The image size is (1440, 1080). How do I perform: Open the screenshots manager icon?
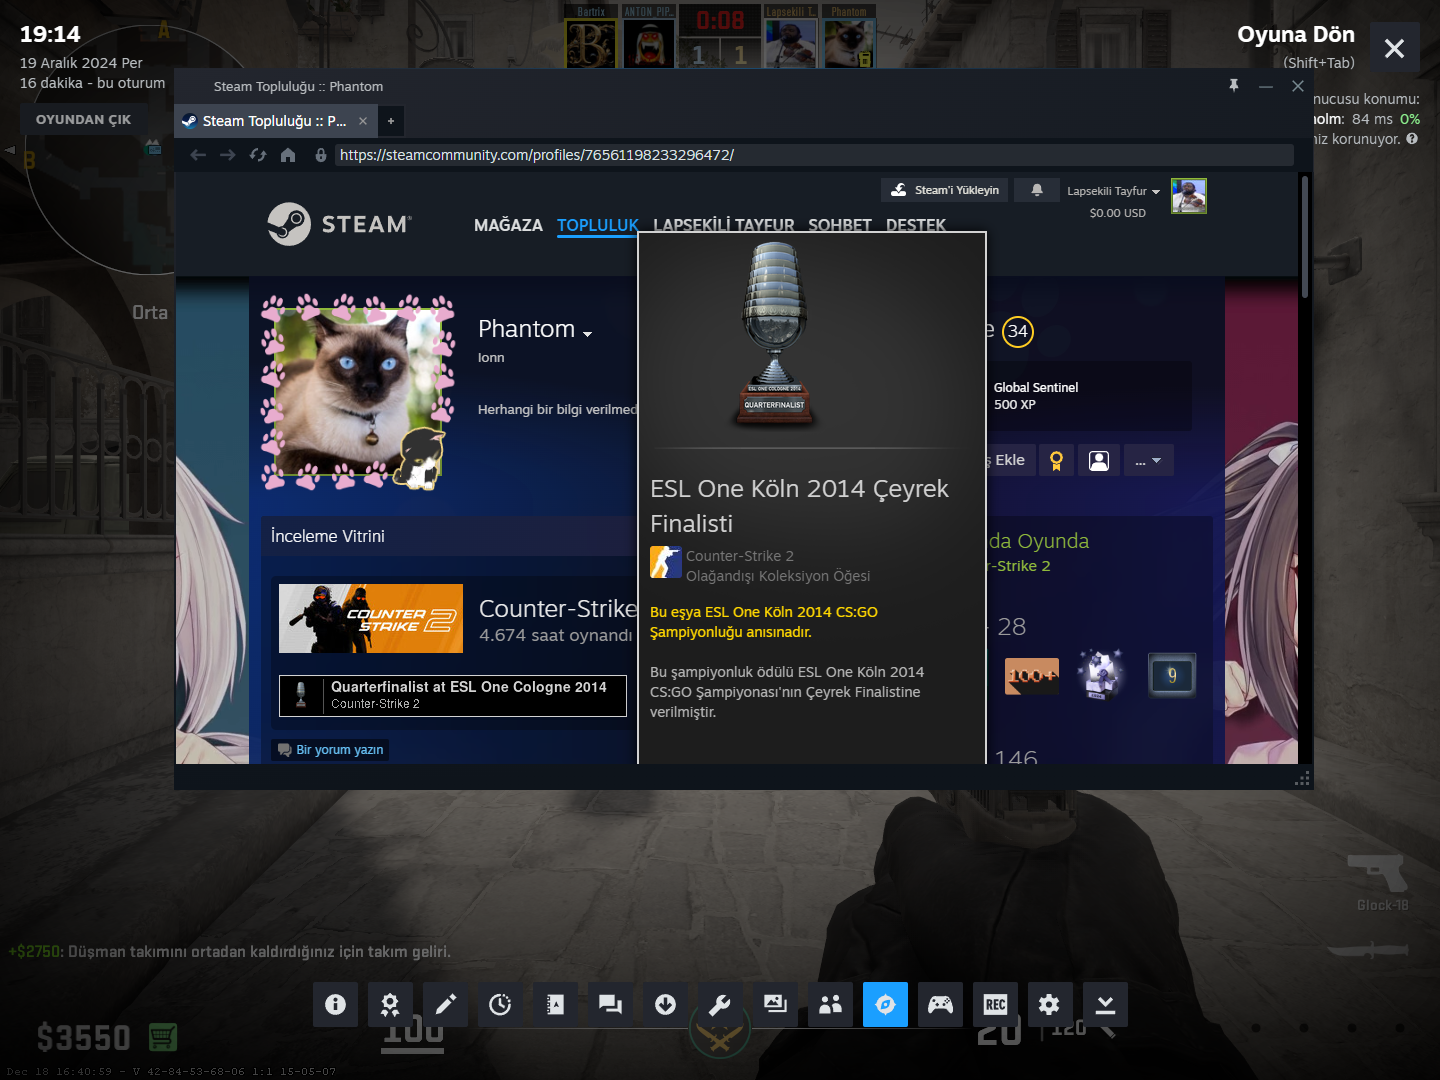pyautogui.click(x=775, y=1004)
